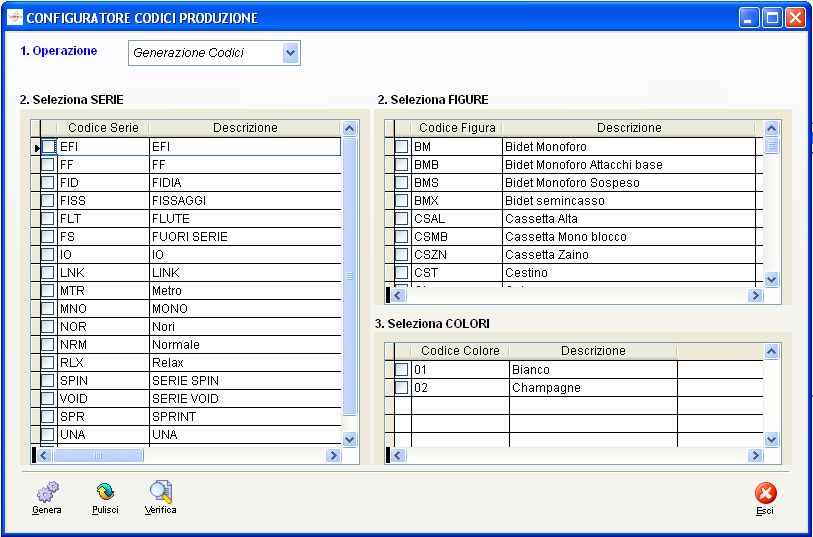Image resolution: width=813 pixels, height=537 pixels.
Task: Click the Champagne description cell
Action: 593,388
